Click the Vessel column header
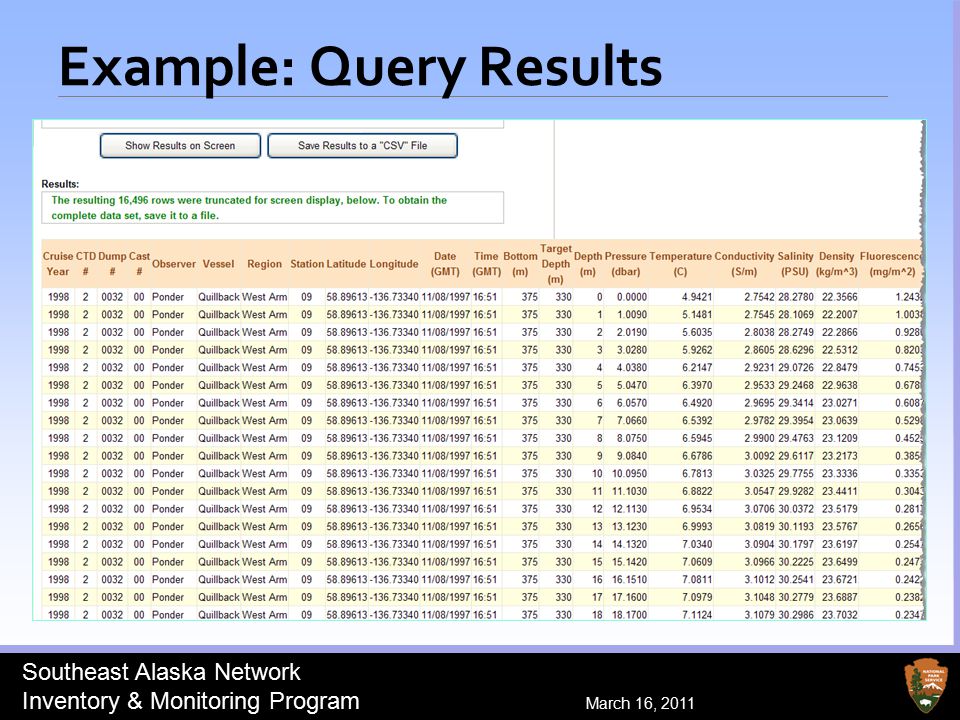Viewport: 960px width, 720px height. (219, 264)
